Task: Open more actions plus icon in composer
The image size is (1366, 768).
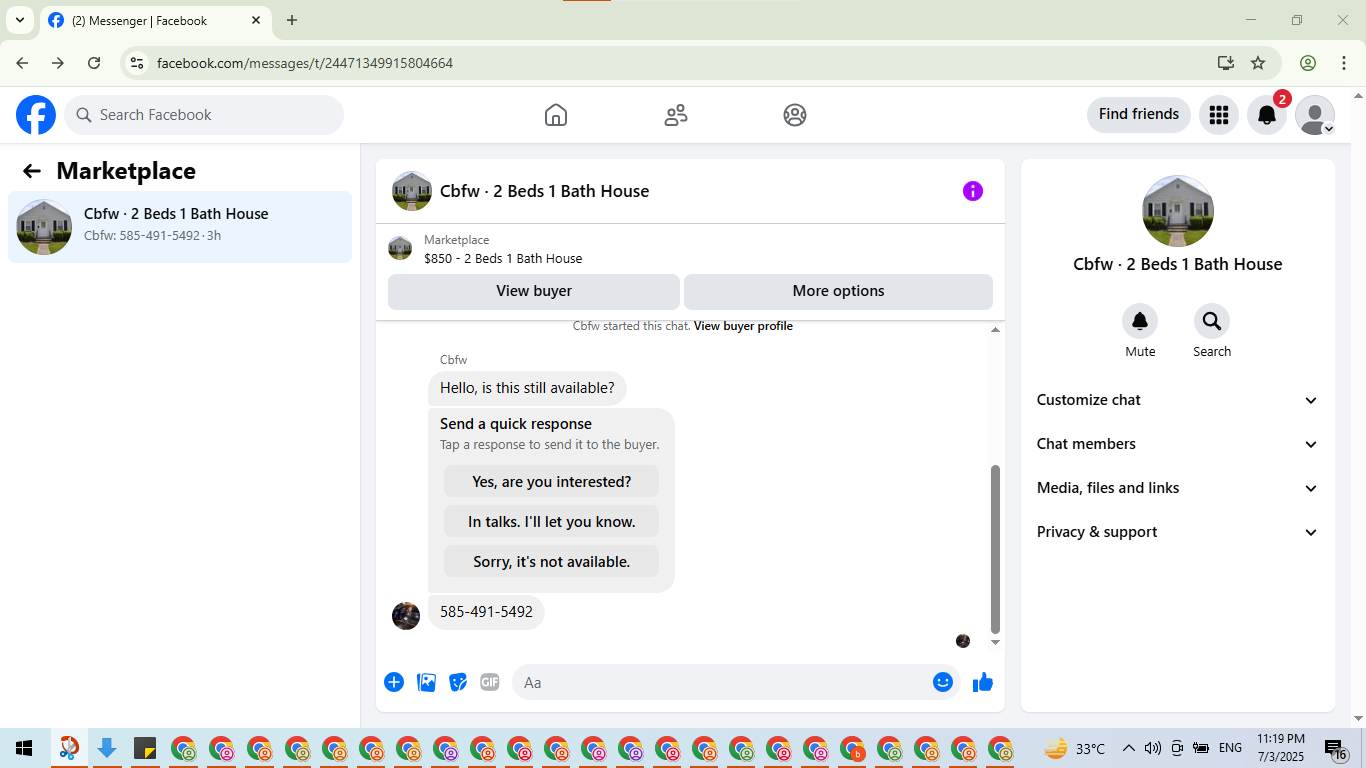Action: pyautogui.click(x=394, y=682)
